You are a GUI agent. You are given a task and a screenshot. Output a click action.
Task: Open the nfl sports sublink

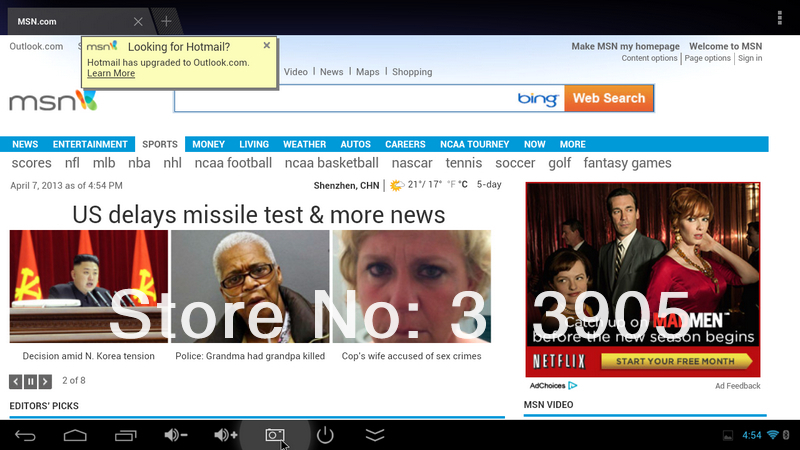(x=72, y=163)
